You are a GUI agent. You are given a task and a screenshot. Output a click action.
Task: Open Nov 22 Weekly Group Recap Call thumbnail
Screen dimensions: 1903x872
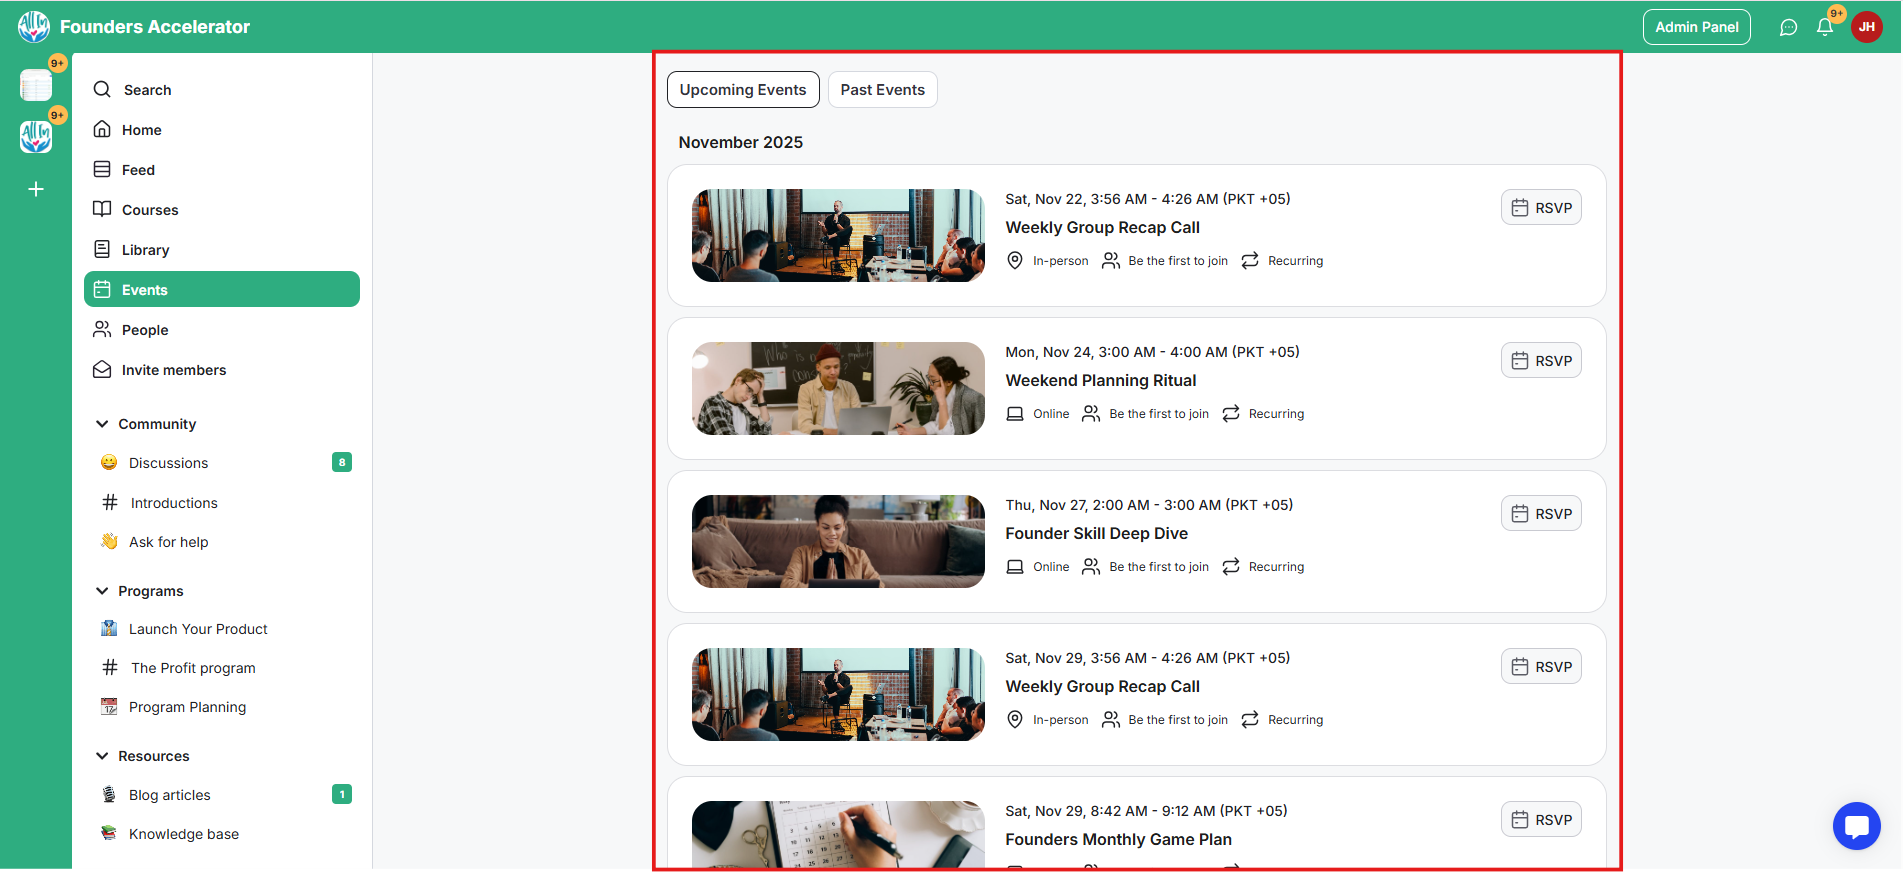(838, 235)
